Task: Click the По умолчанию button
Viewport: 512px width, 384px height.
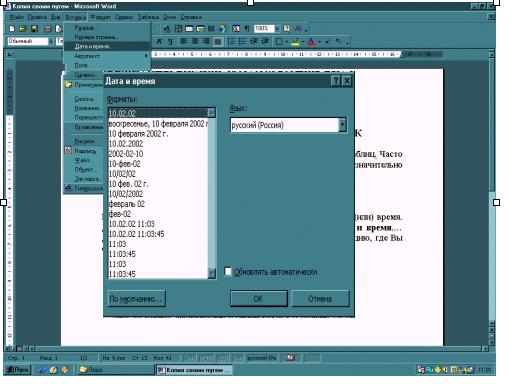Action: coord(137,299)
